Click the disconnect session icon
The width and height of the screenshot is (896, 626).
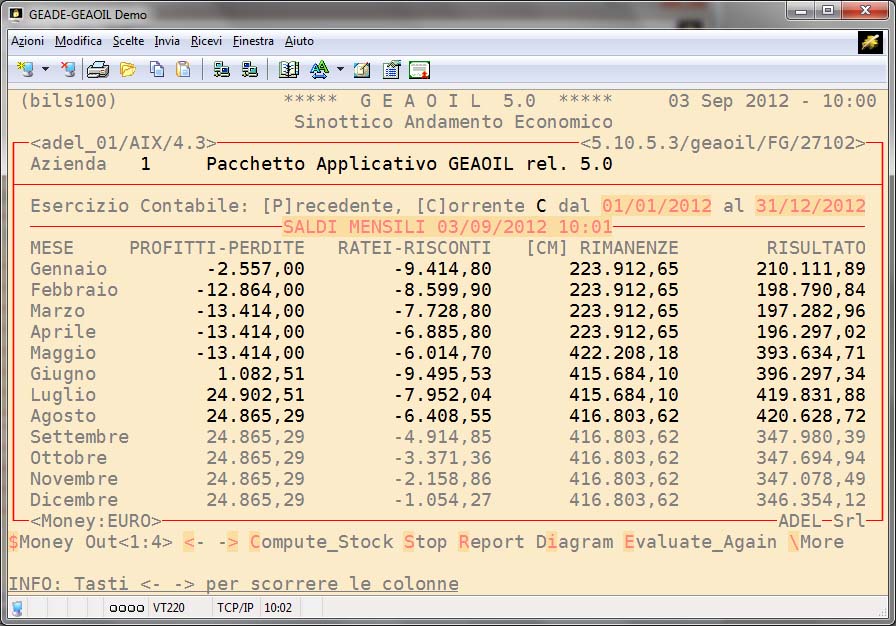pos(67,70)
